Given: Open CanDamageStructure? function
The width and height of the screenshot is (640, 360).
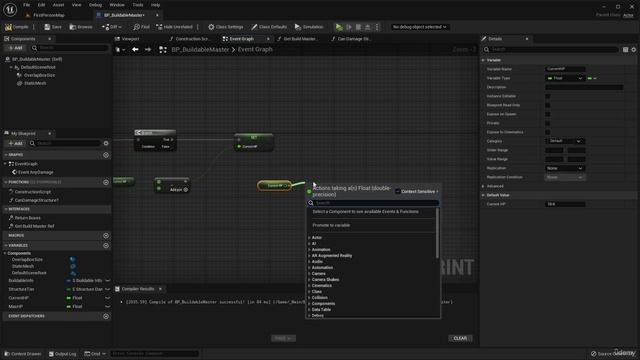Looking at the screenshot, I should pos(36,200).
